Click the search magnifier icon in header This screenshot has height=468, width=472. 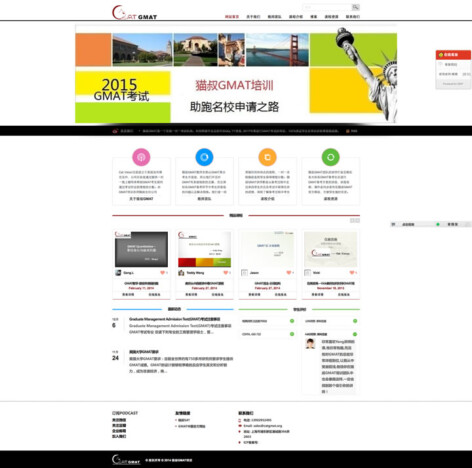[x=356, y=7]
